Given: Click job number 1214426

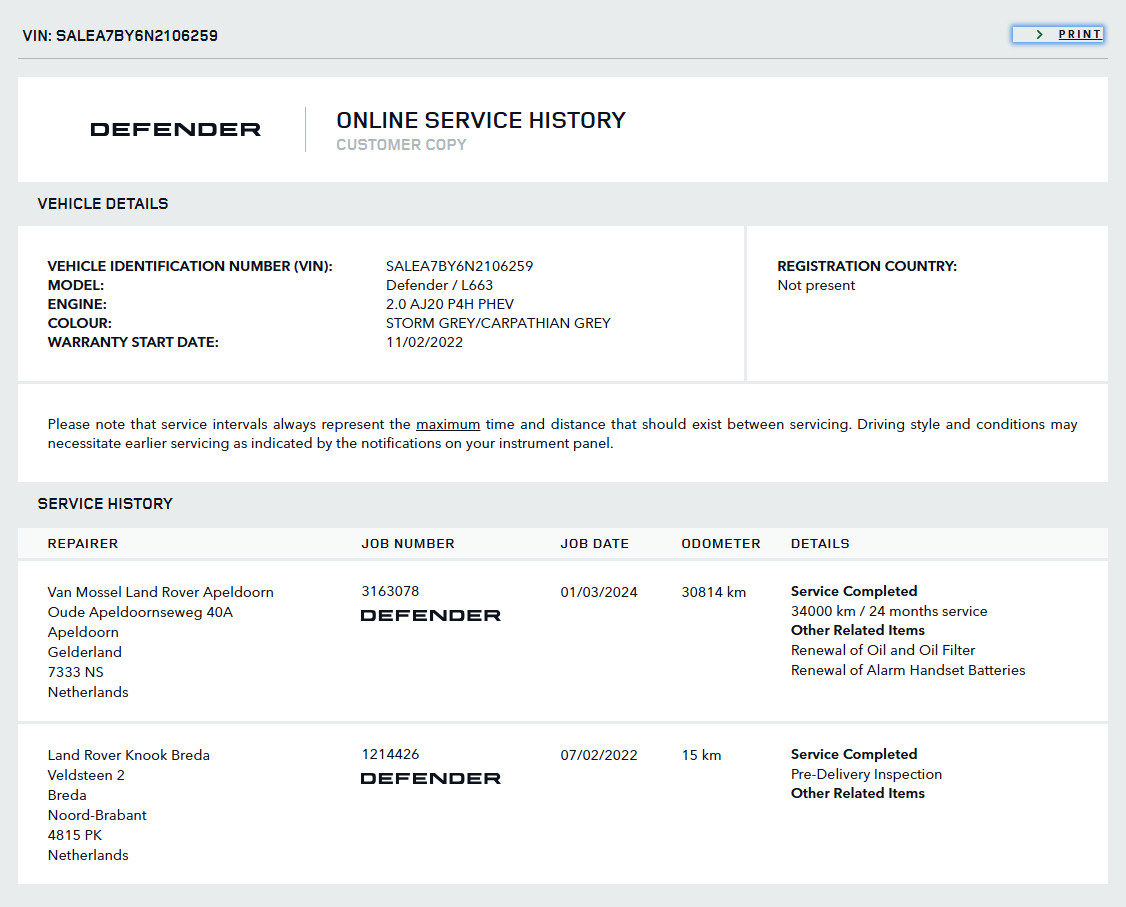Looking at the screenshot, I should (x=390, y=754).
